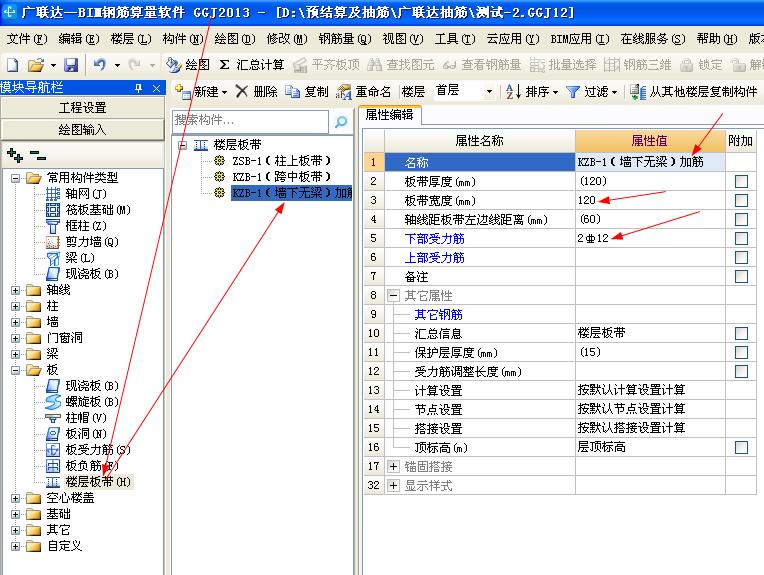Click the Save disk toolbar icon
764x575 pixels.
tap(71, 65)
